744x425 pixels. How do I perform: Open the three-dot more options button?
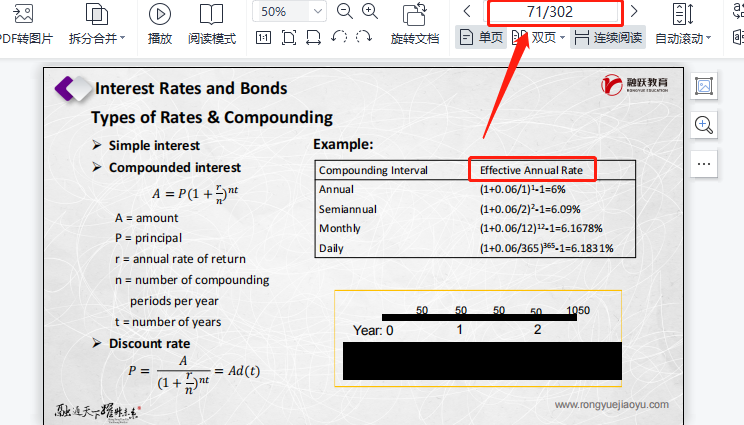pos(704,163)
